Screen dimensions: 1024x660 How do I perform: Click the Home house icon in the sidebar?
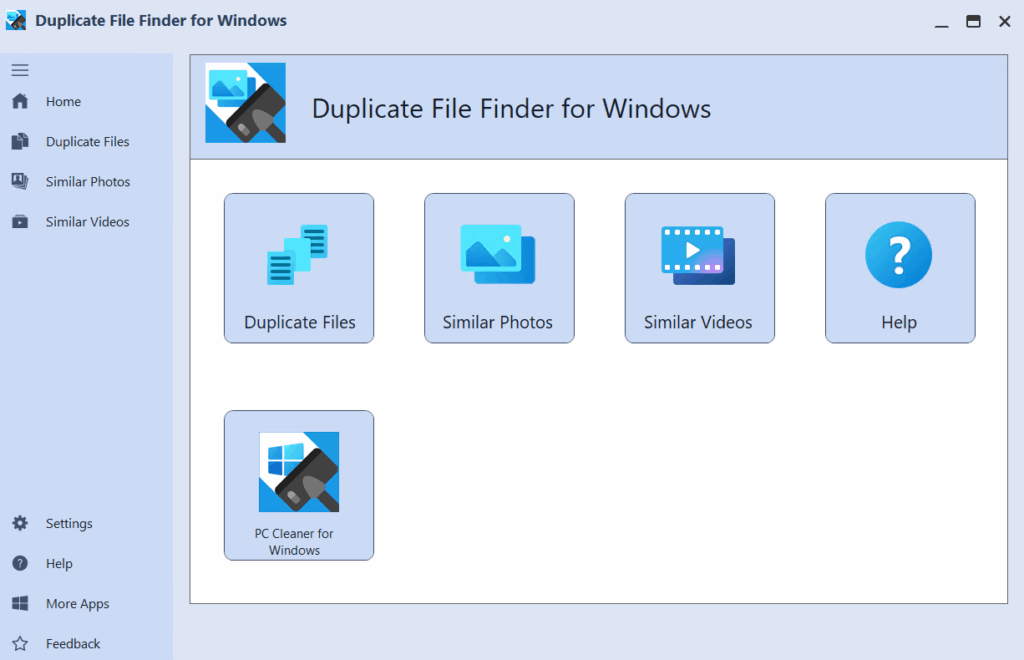coord(20,101)
